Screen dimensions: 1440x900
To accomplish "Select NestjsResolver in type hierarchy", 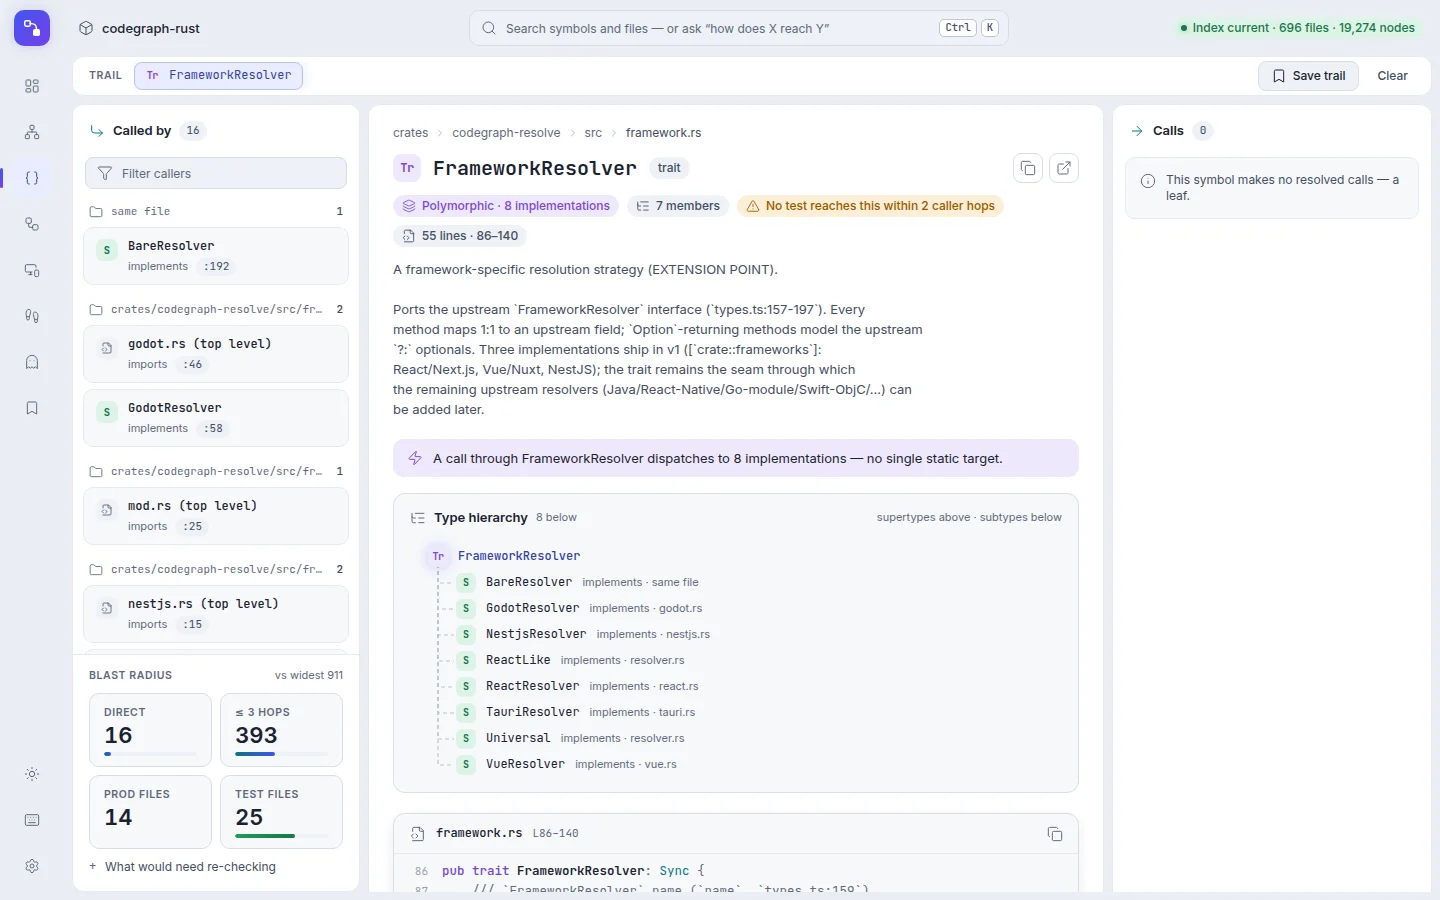I will 536,634.
